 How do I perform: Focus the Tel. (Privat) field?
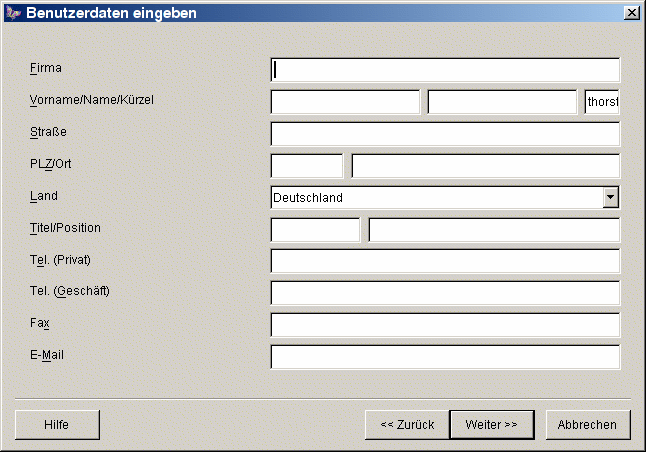(x=445, y=262)
